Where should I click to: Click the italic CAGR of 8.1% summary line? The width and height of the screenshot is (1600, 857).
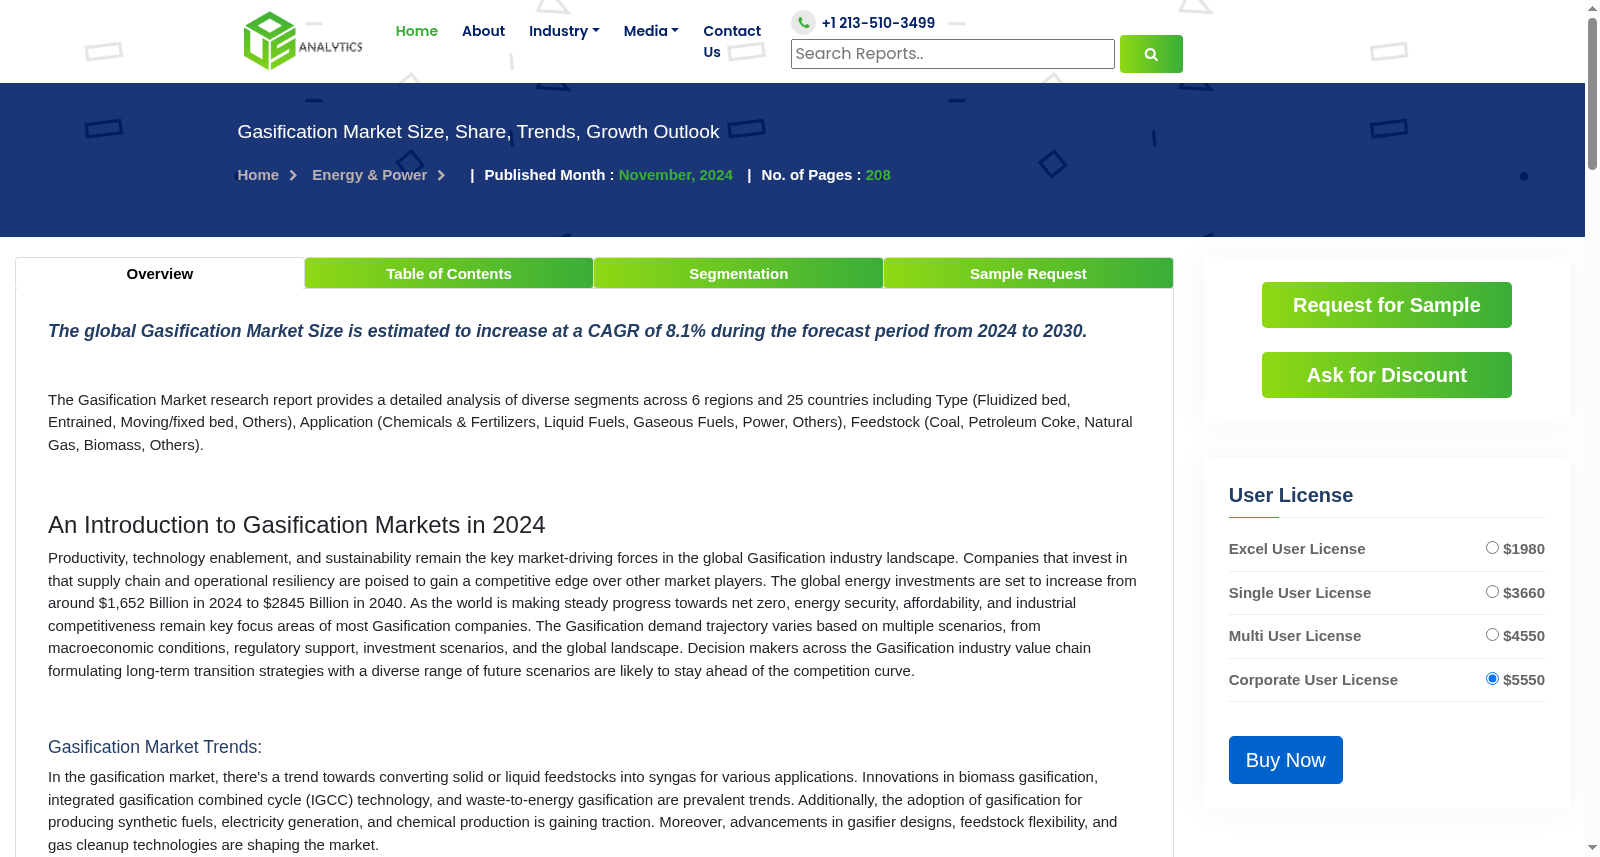coord(567,331)
